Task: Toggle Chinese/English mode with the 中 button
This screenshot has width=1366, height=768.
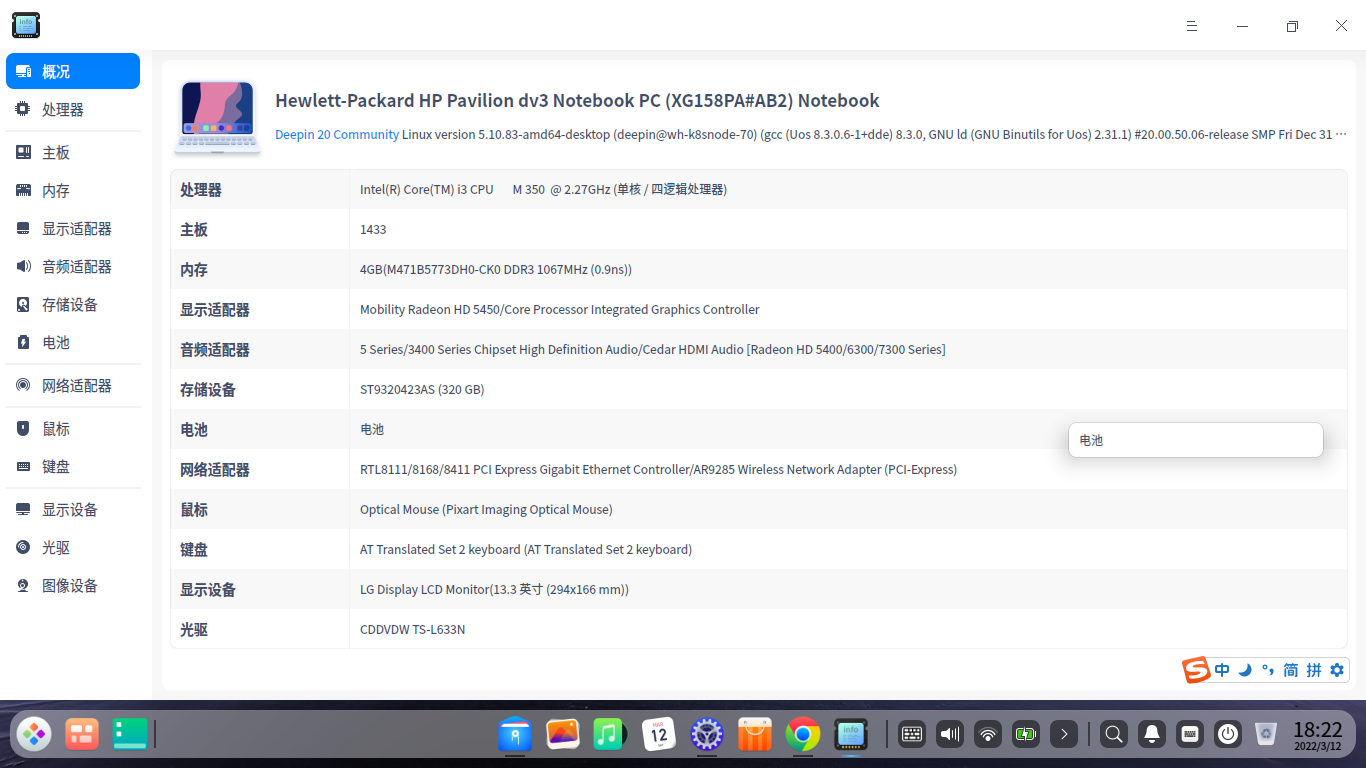Action: [x=1222, y=670]
